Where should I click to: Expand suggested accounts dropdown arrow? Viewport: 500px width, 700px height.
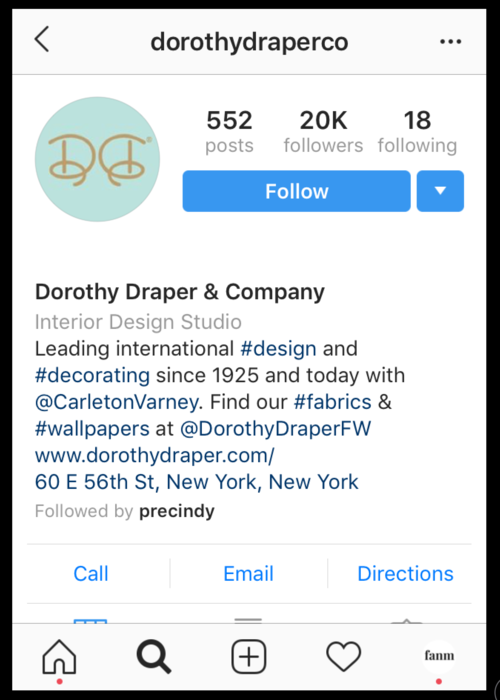(x=440, y=191)
